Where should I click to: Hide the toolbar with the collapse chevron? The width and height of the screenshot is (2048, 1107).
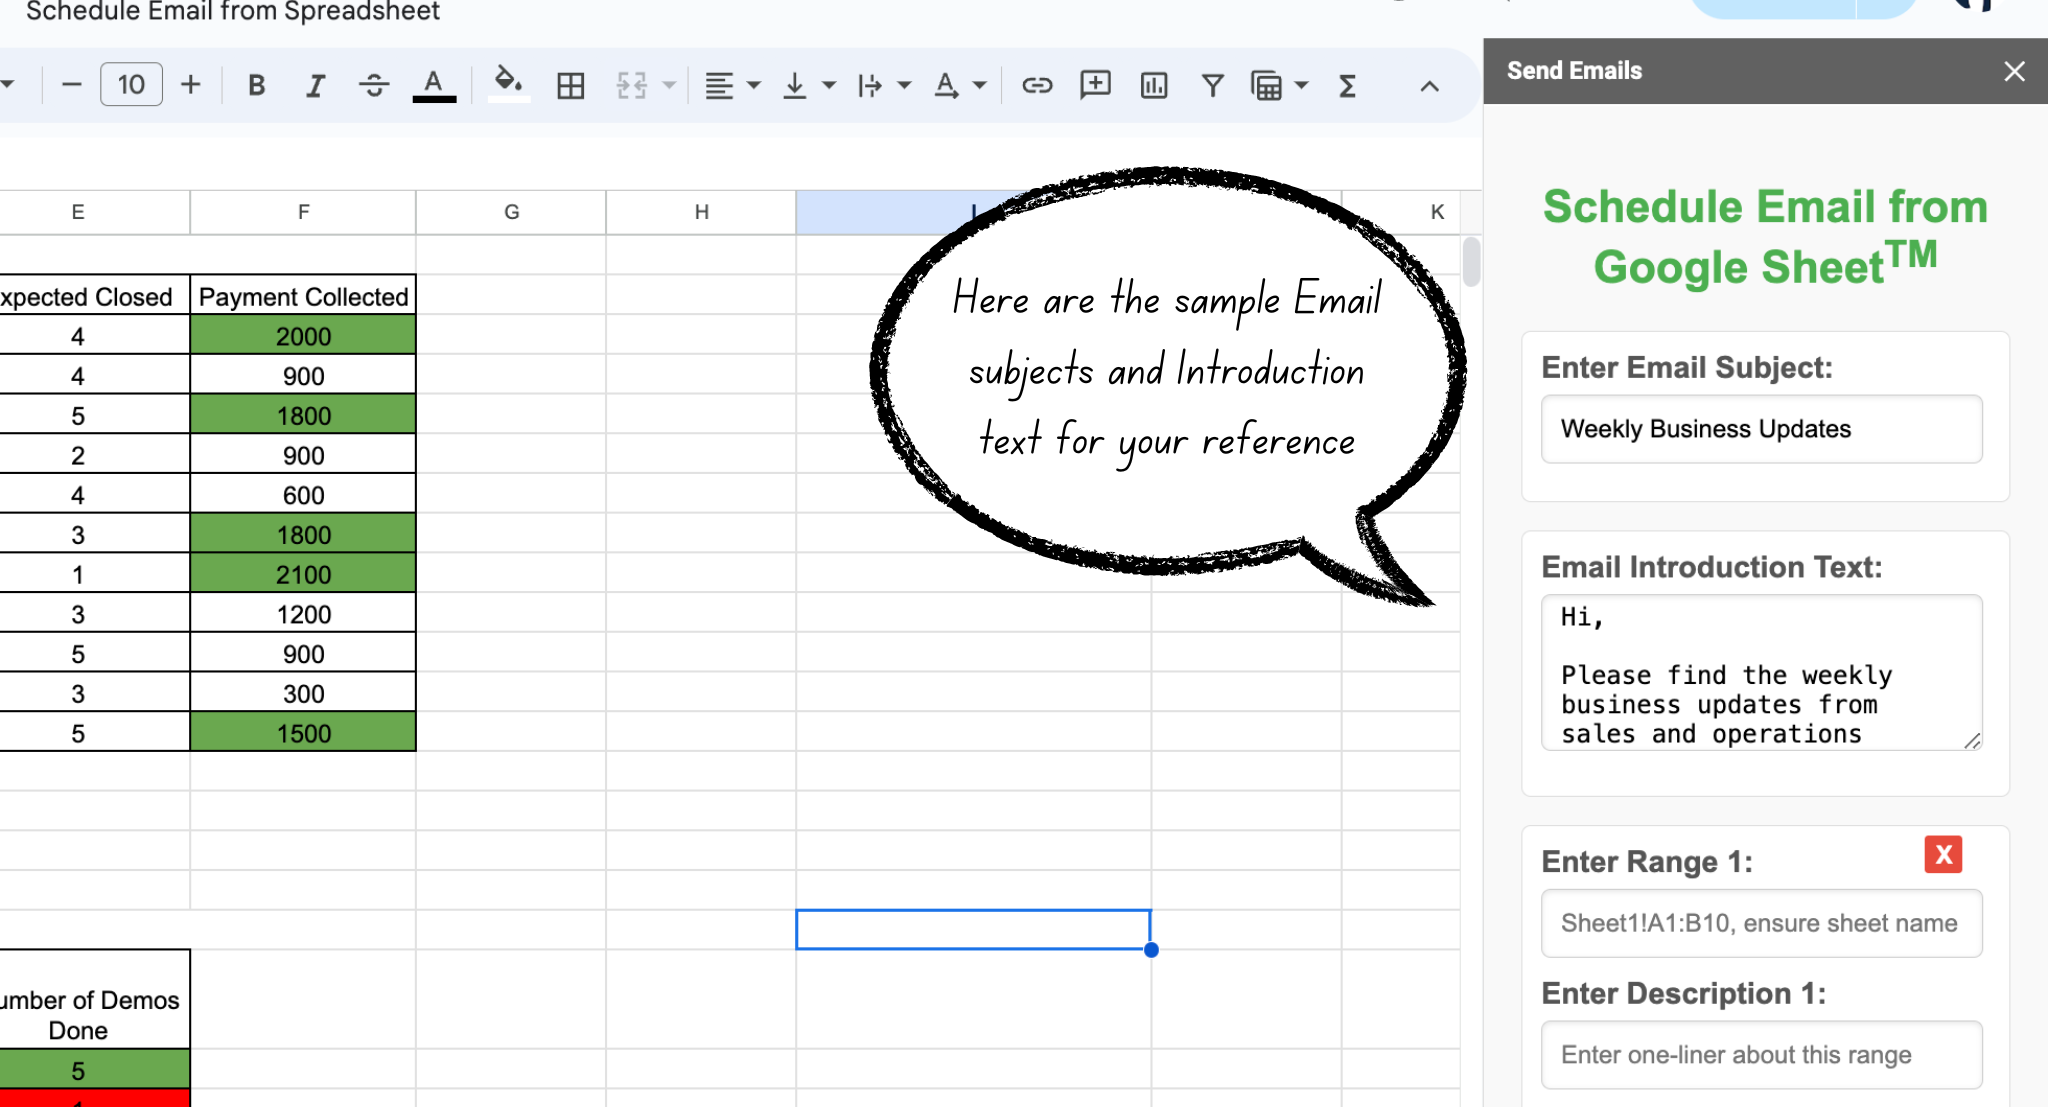click(1430, 86)
